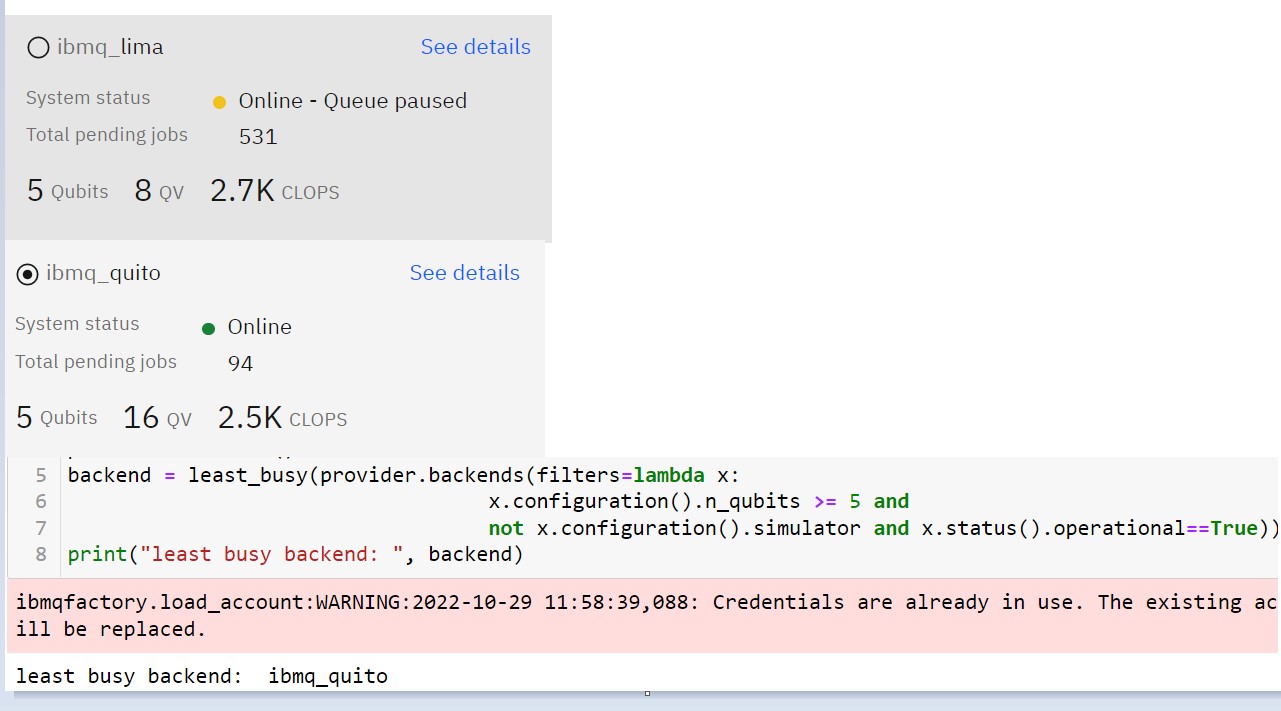Click the n_qubits filter code on line 6

coord(699,501)
